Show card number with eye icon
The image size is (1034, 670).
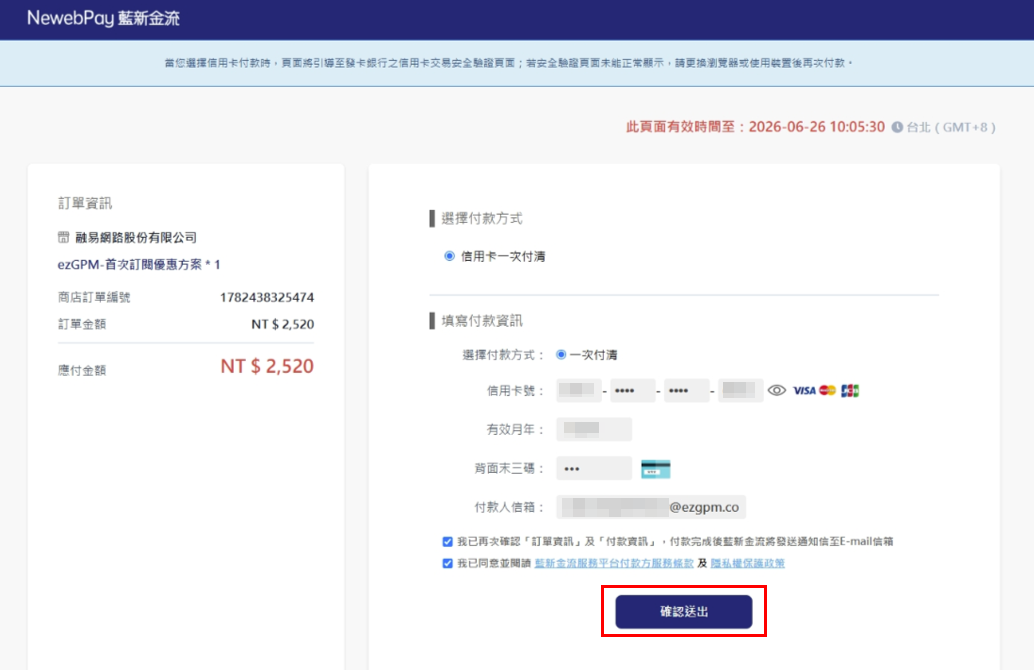pyautogui.click(x=777, y=390)
